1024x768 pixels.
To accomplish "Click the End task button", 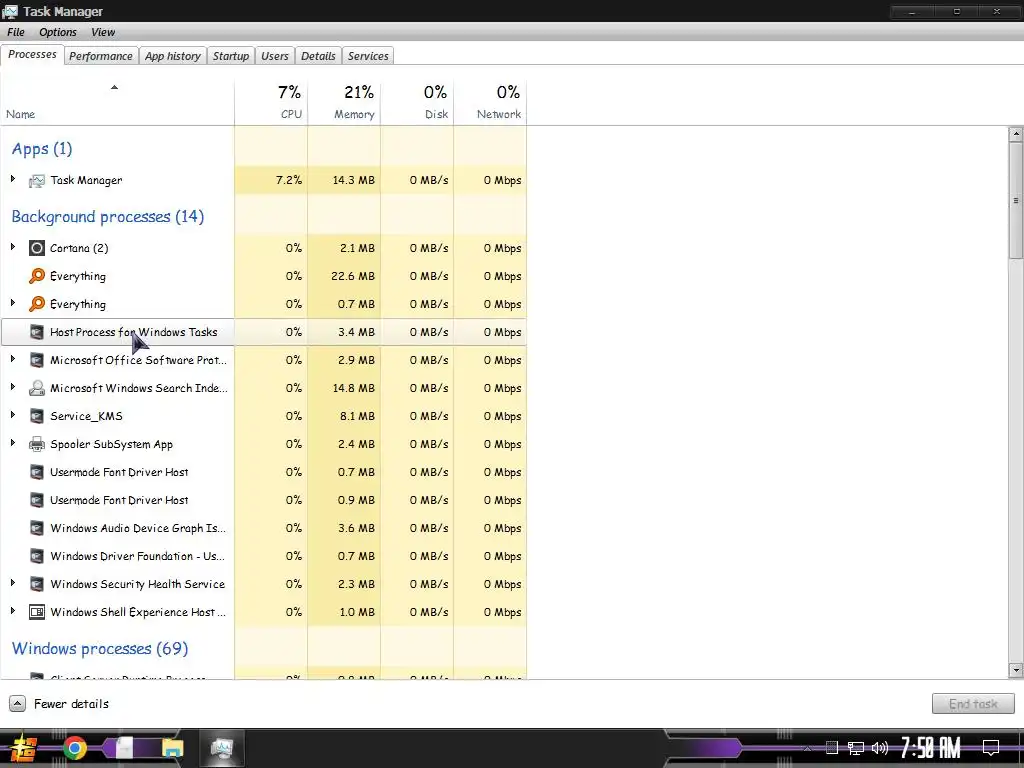I will click(973, 704).
